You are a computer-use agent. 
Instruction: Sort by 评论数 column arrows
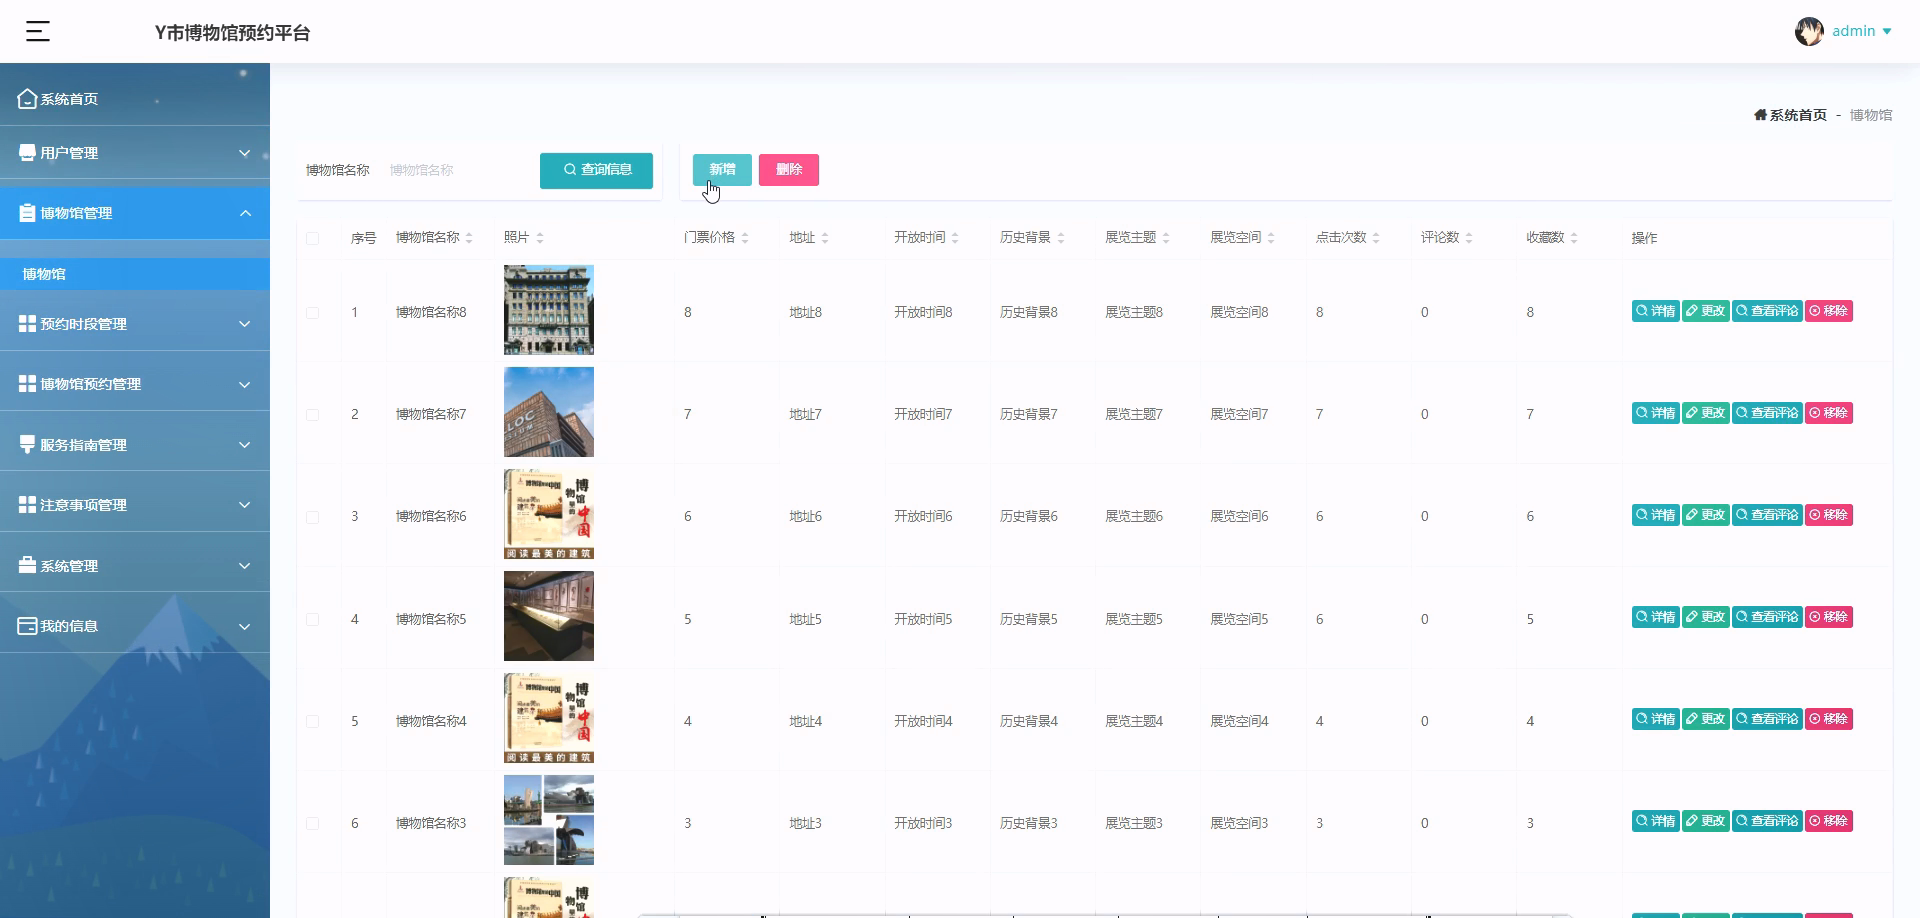(x=1469, y=238)
